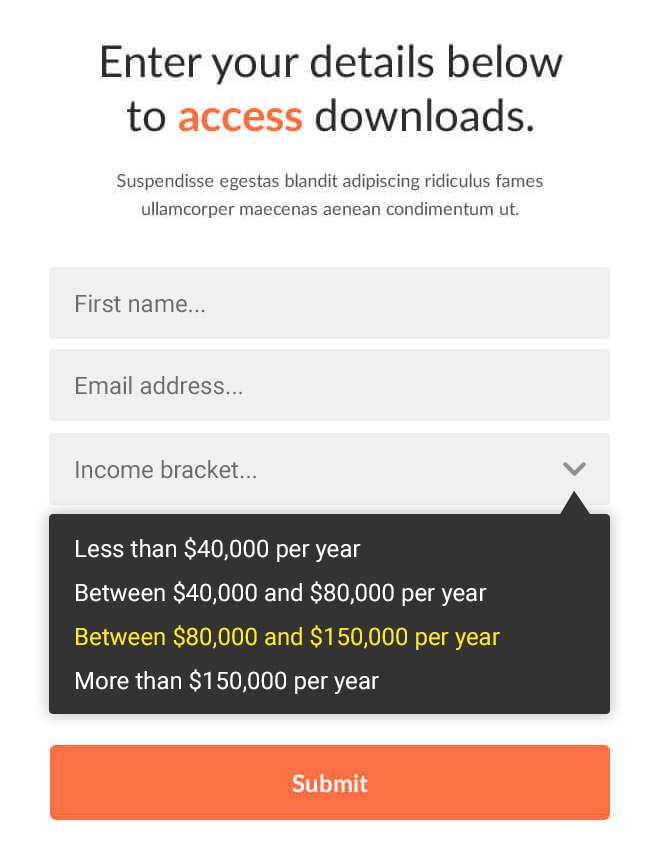Click the "ullamcorper maecenas aenean" text line
Viewport: 660px width, 860px height.
pos(329,209)
